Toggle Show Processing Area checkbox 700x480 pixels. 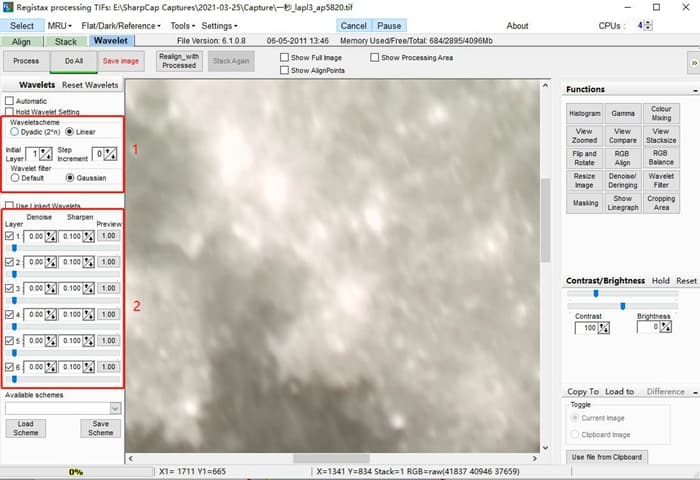click(x=375, y=58)
